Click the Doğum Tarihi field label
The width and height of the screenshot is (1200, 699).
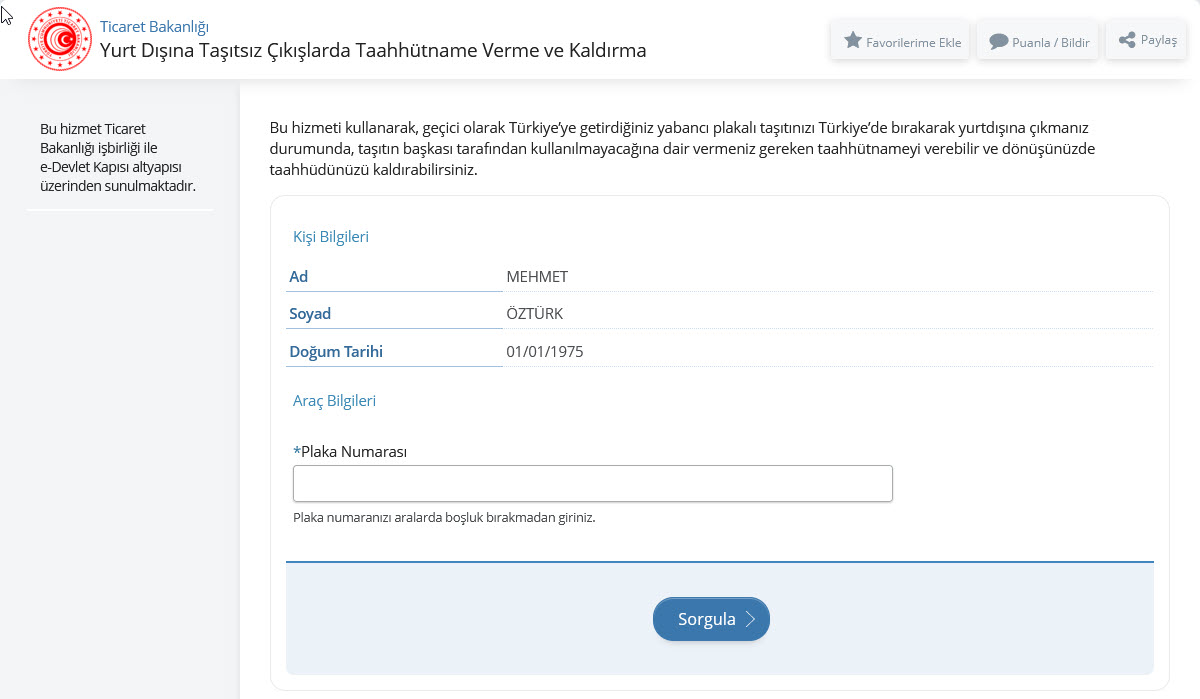click(x=336, y=352)
